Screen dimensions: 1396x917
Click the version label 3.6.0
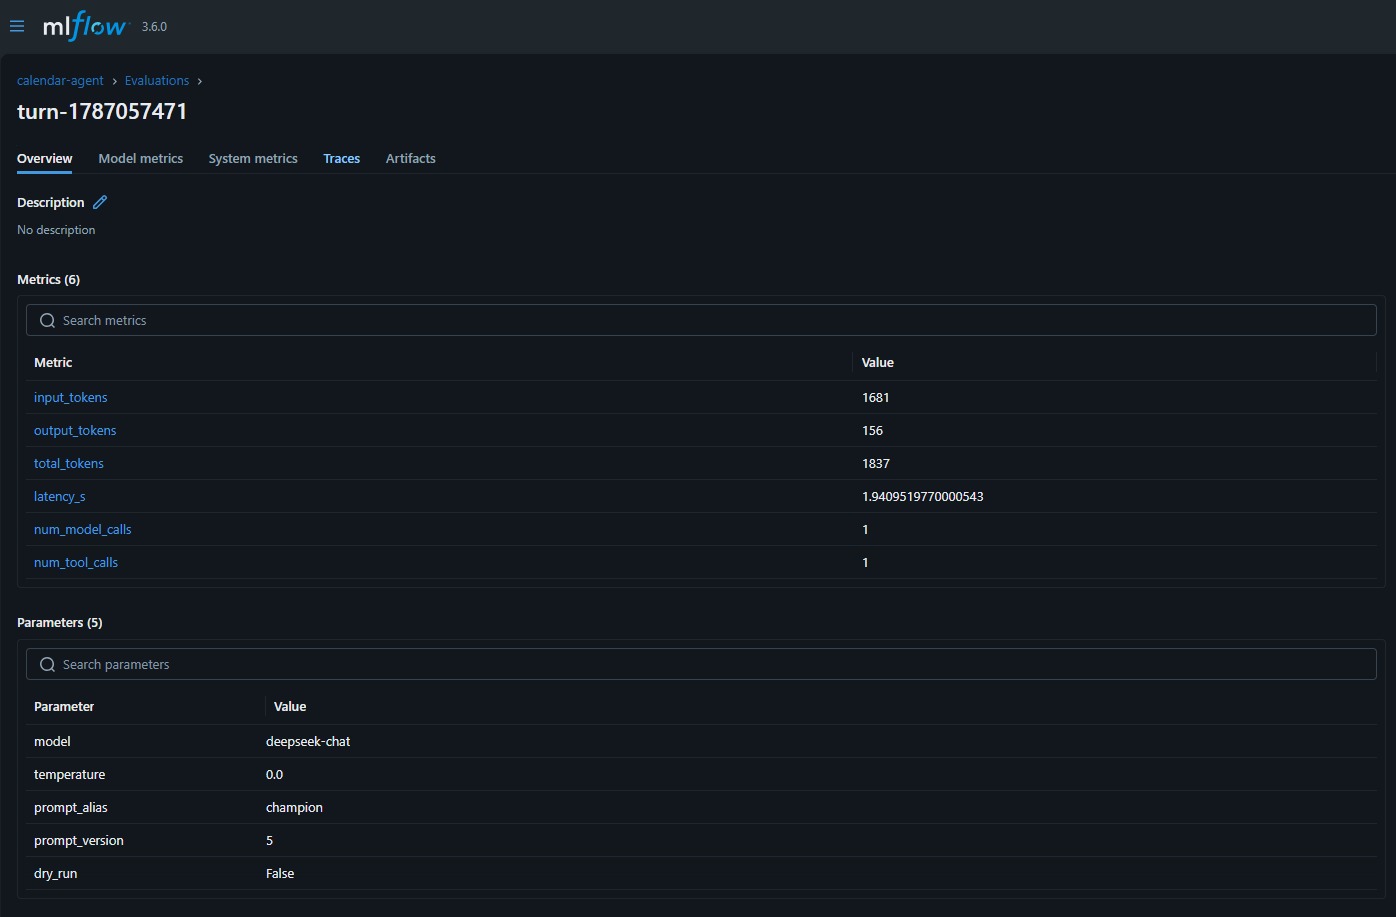click(154, 27)
